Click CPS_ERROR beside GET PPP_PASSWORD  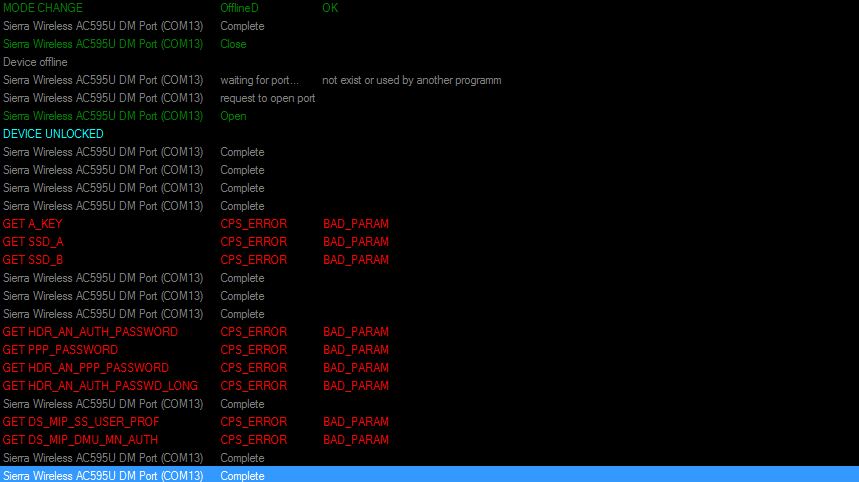254,349
